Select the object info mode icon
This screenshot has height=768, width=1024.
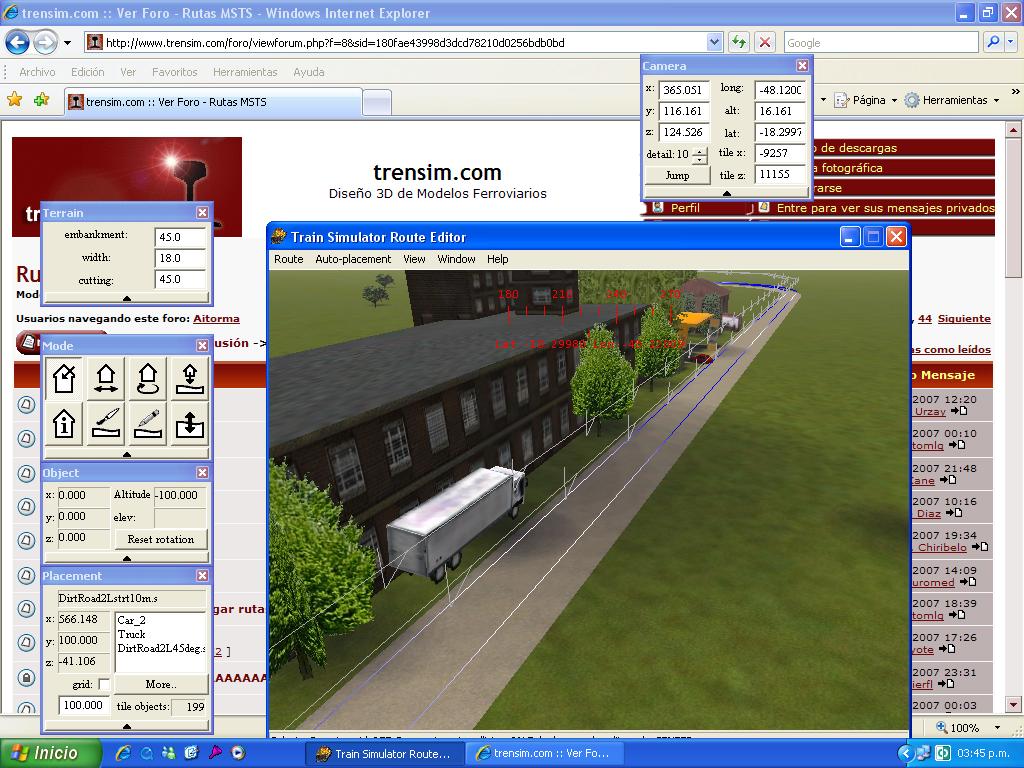(64, 424)
